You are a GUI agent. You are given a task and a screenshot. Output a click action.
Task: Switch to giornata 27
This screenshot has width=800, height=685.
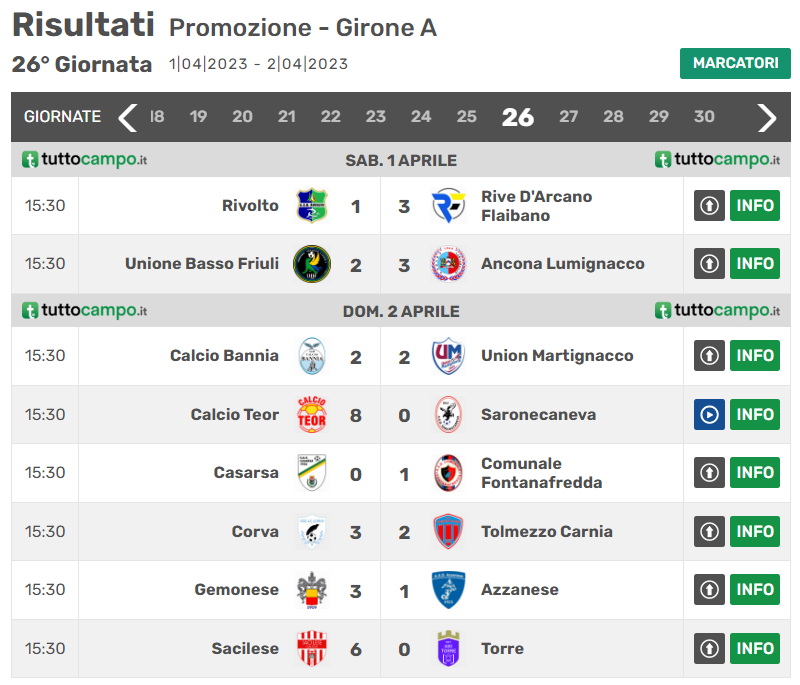tap(569, 117)
